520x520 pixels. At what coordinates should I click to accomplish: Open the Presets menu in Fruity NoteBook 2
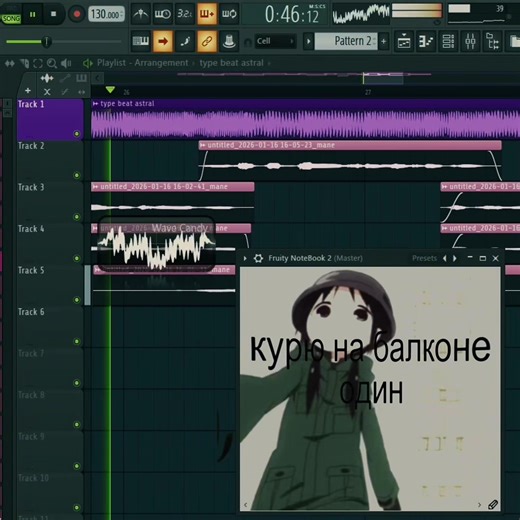[x=424, y=258]
